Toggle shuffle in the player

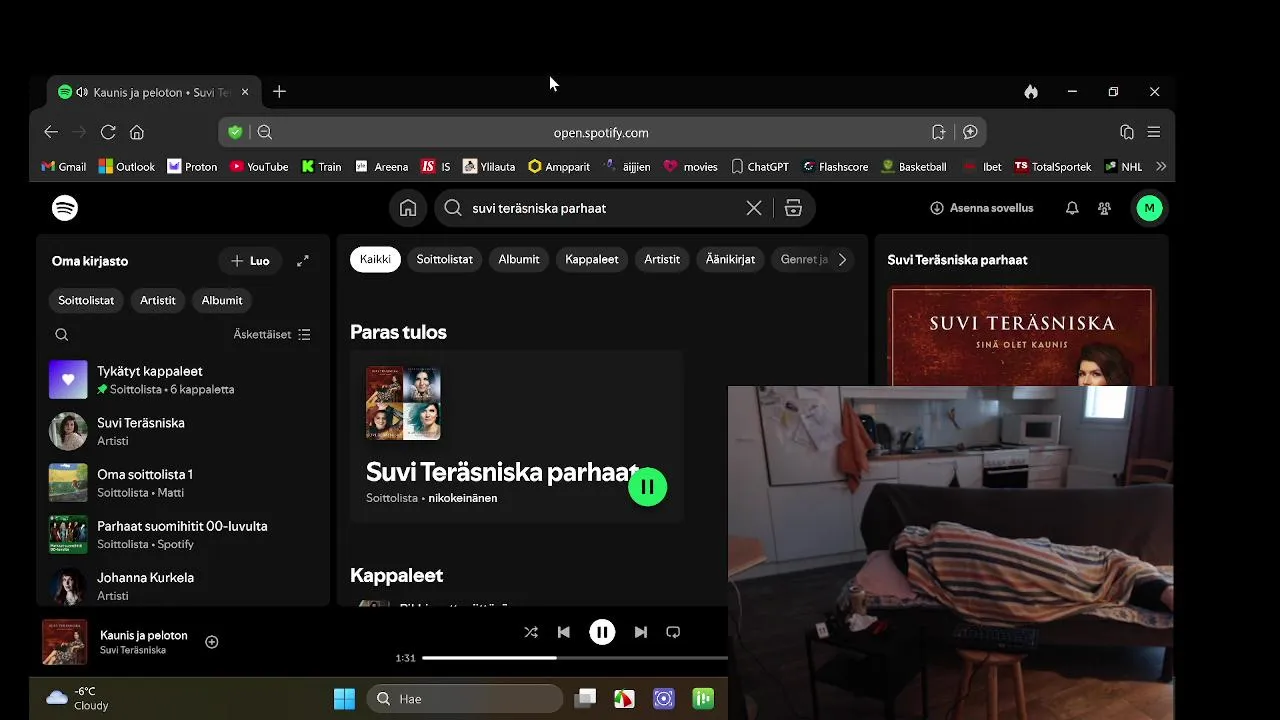(531, 632)
